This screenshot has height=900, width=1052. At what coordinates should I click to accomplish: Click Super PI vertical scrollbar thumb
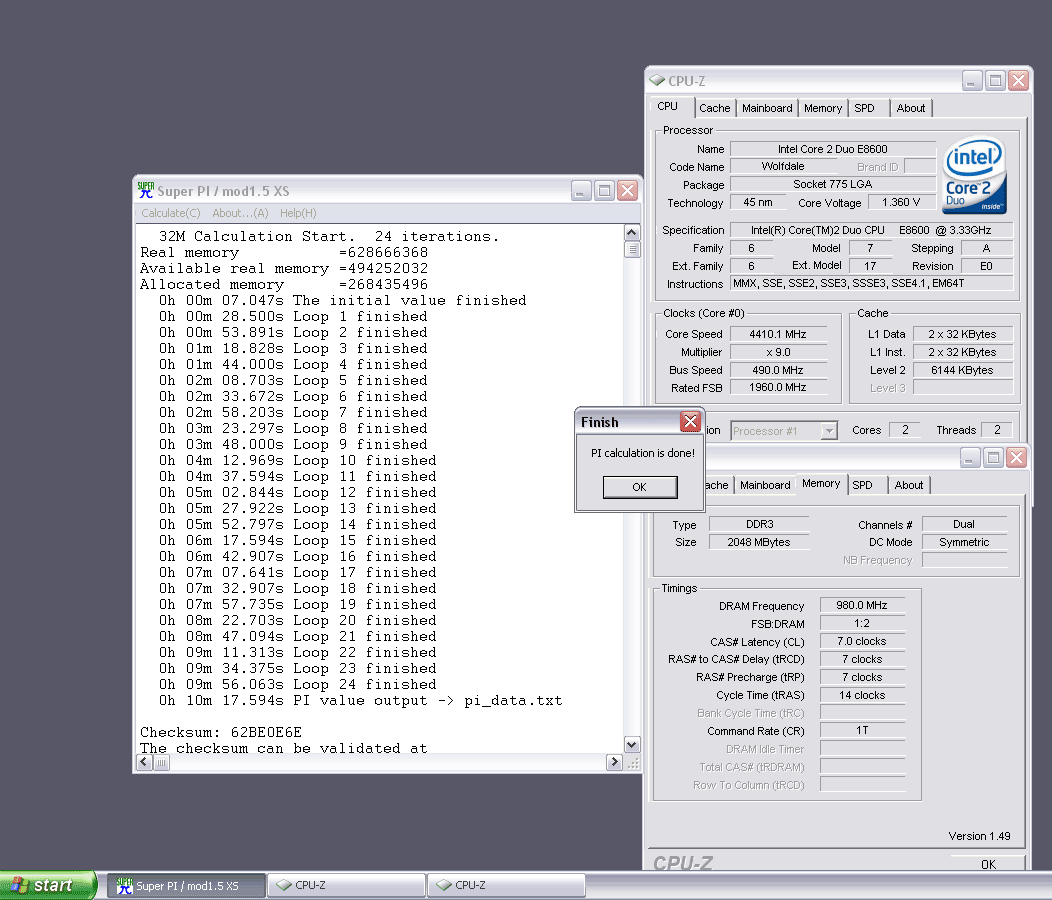click(631, 249)
